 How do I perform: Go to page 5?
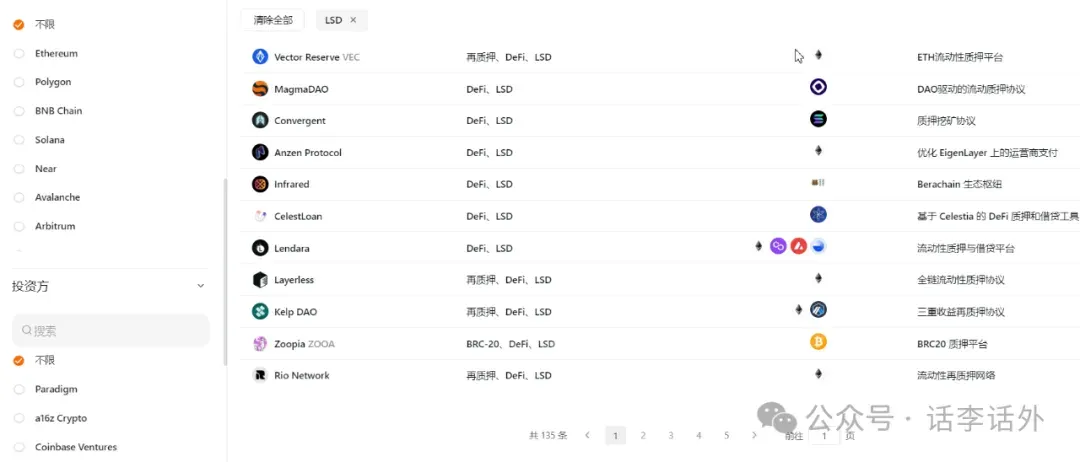pyautogui.click(x=727, y=435)
